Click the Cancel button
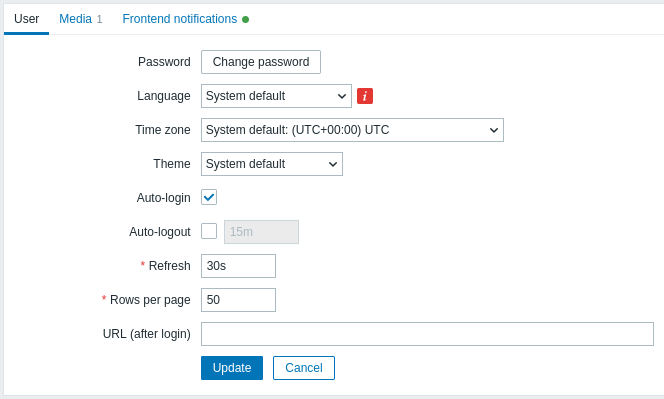The width and height of the screenshot is (664, 399). pyautogui.click(x=304, y=368)
